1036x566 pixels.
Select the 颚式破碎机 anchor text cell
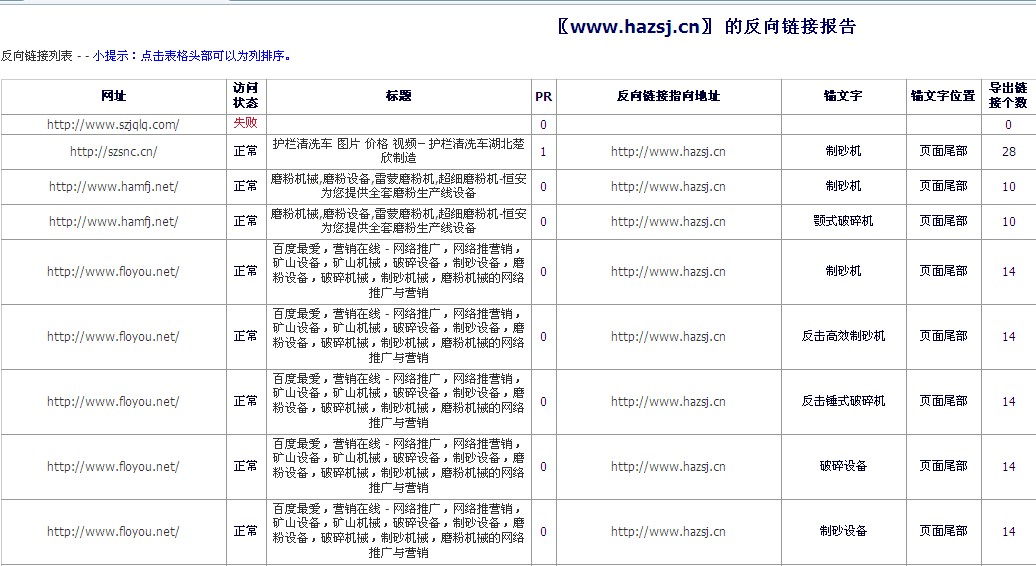pyautogui.click(x=843, y=221)
